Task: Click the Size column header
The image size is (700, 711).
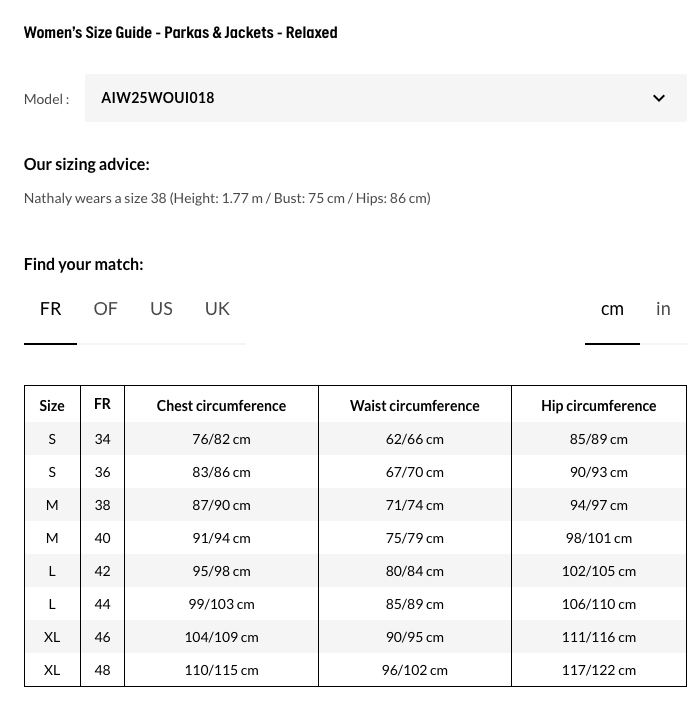Action: 52,405
